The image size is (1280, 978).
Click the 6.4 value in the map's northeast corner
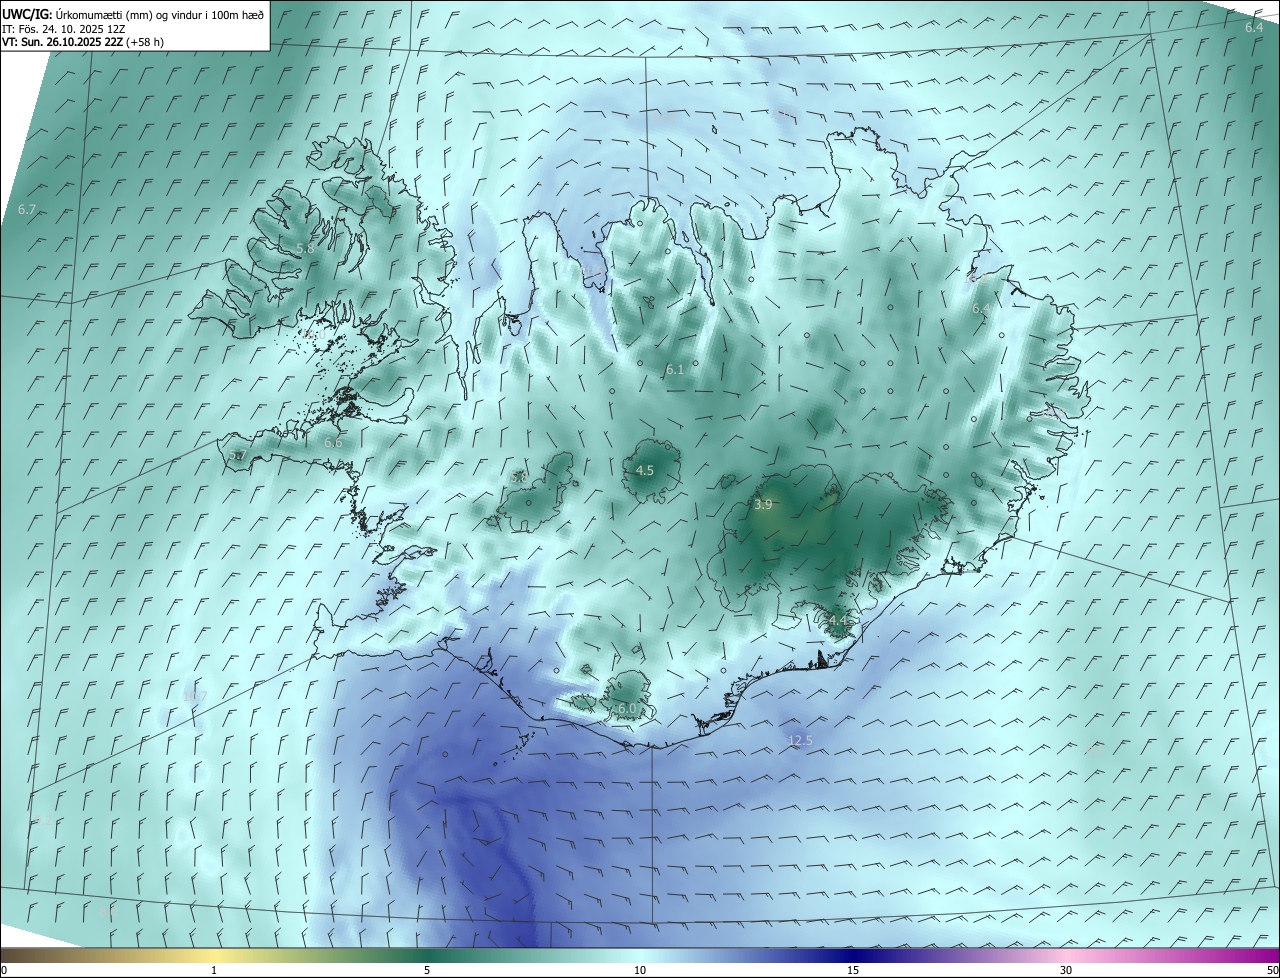tap(1254, 27)
